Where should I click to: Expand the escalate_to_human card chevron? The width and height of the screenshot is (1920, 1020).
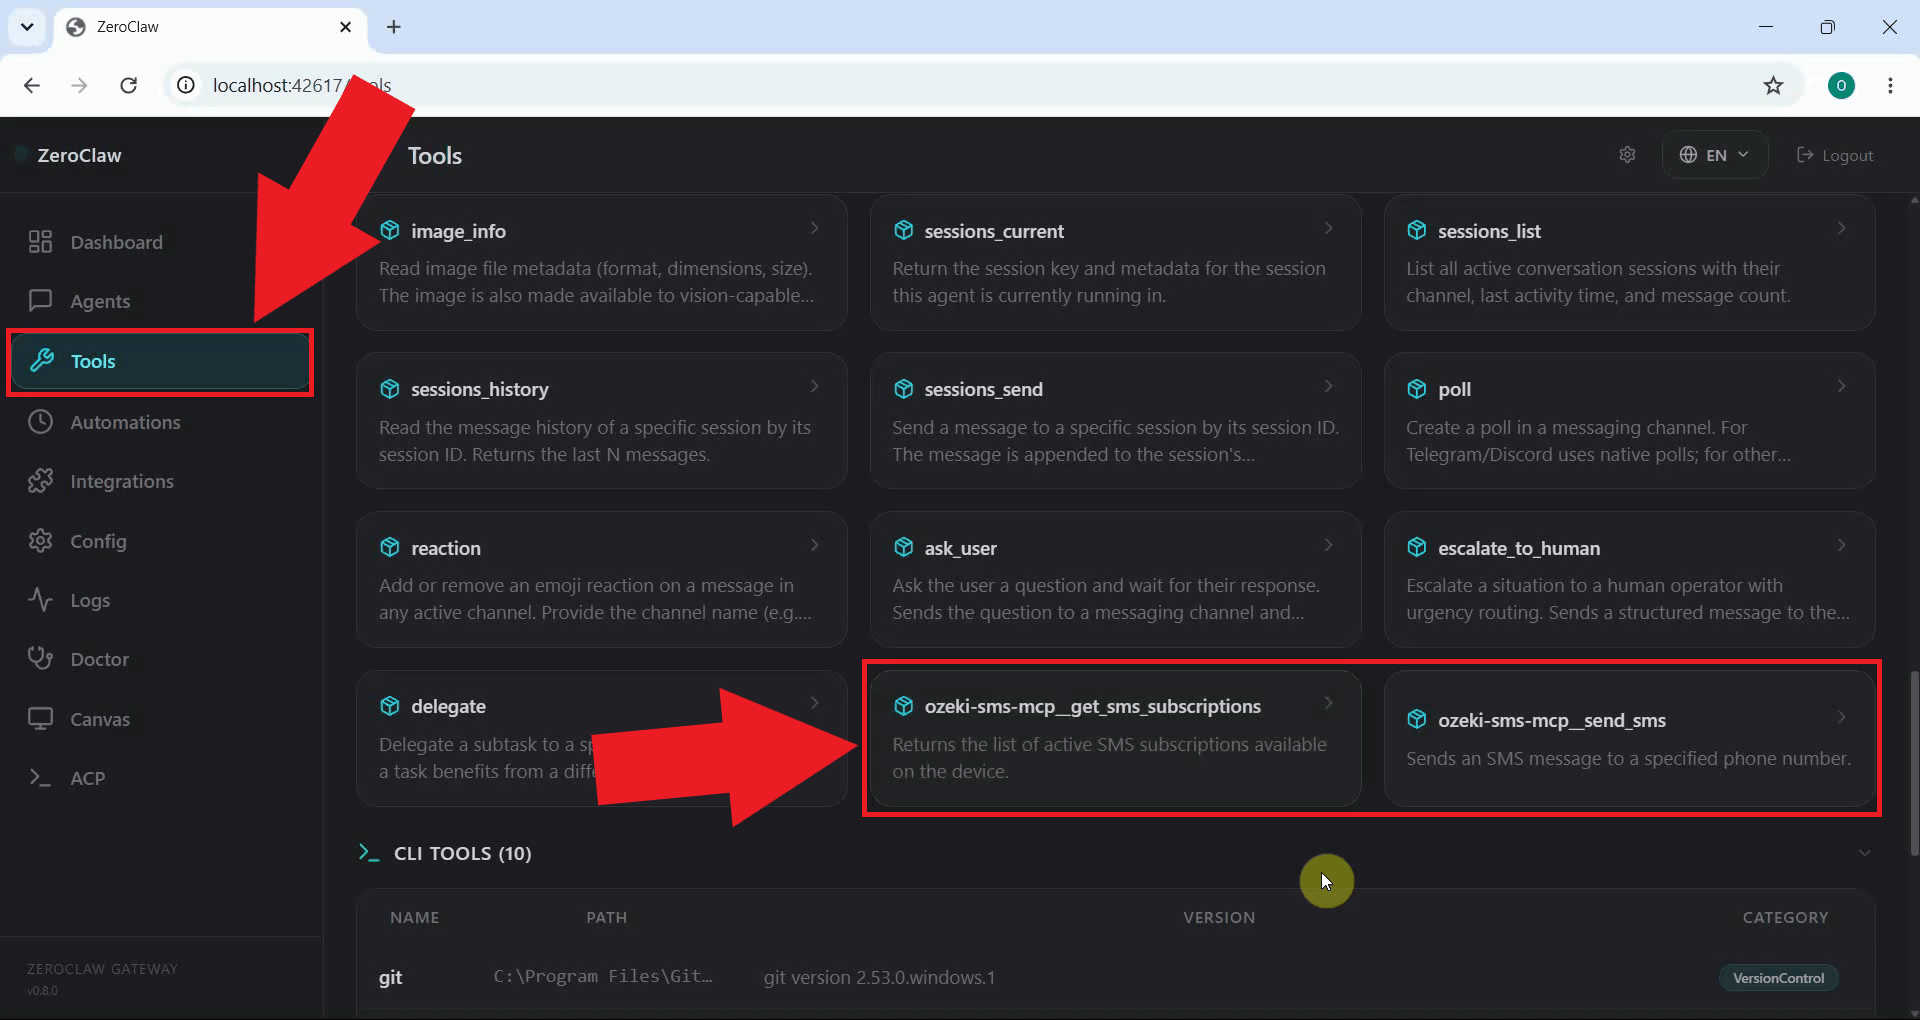[1842, 545]
